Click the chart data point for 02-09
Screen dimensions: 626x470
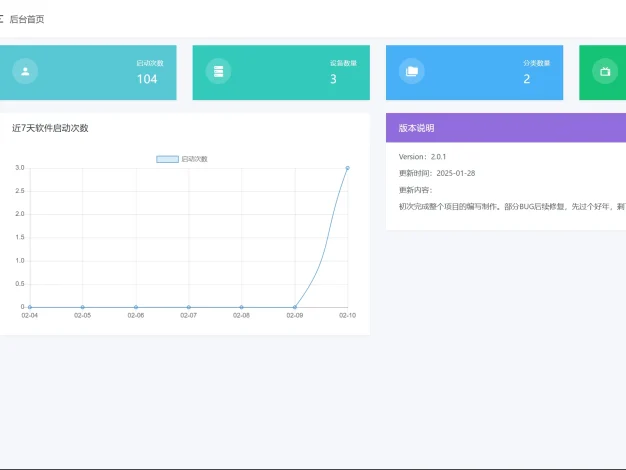(294, 307)
